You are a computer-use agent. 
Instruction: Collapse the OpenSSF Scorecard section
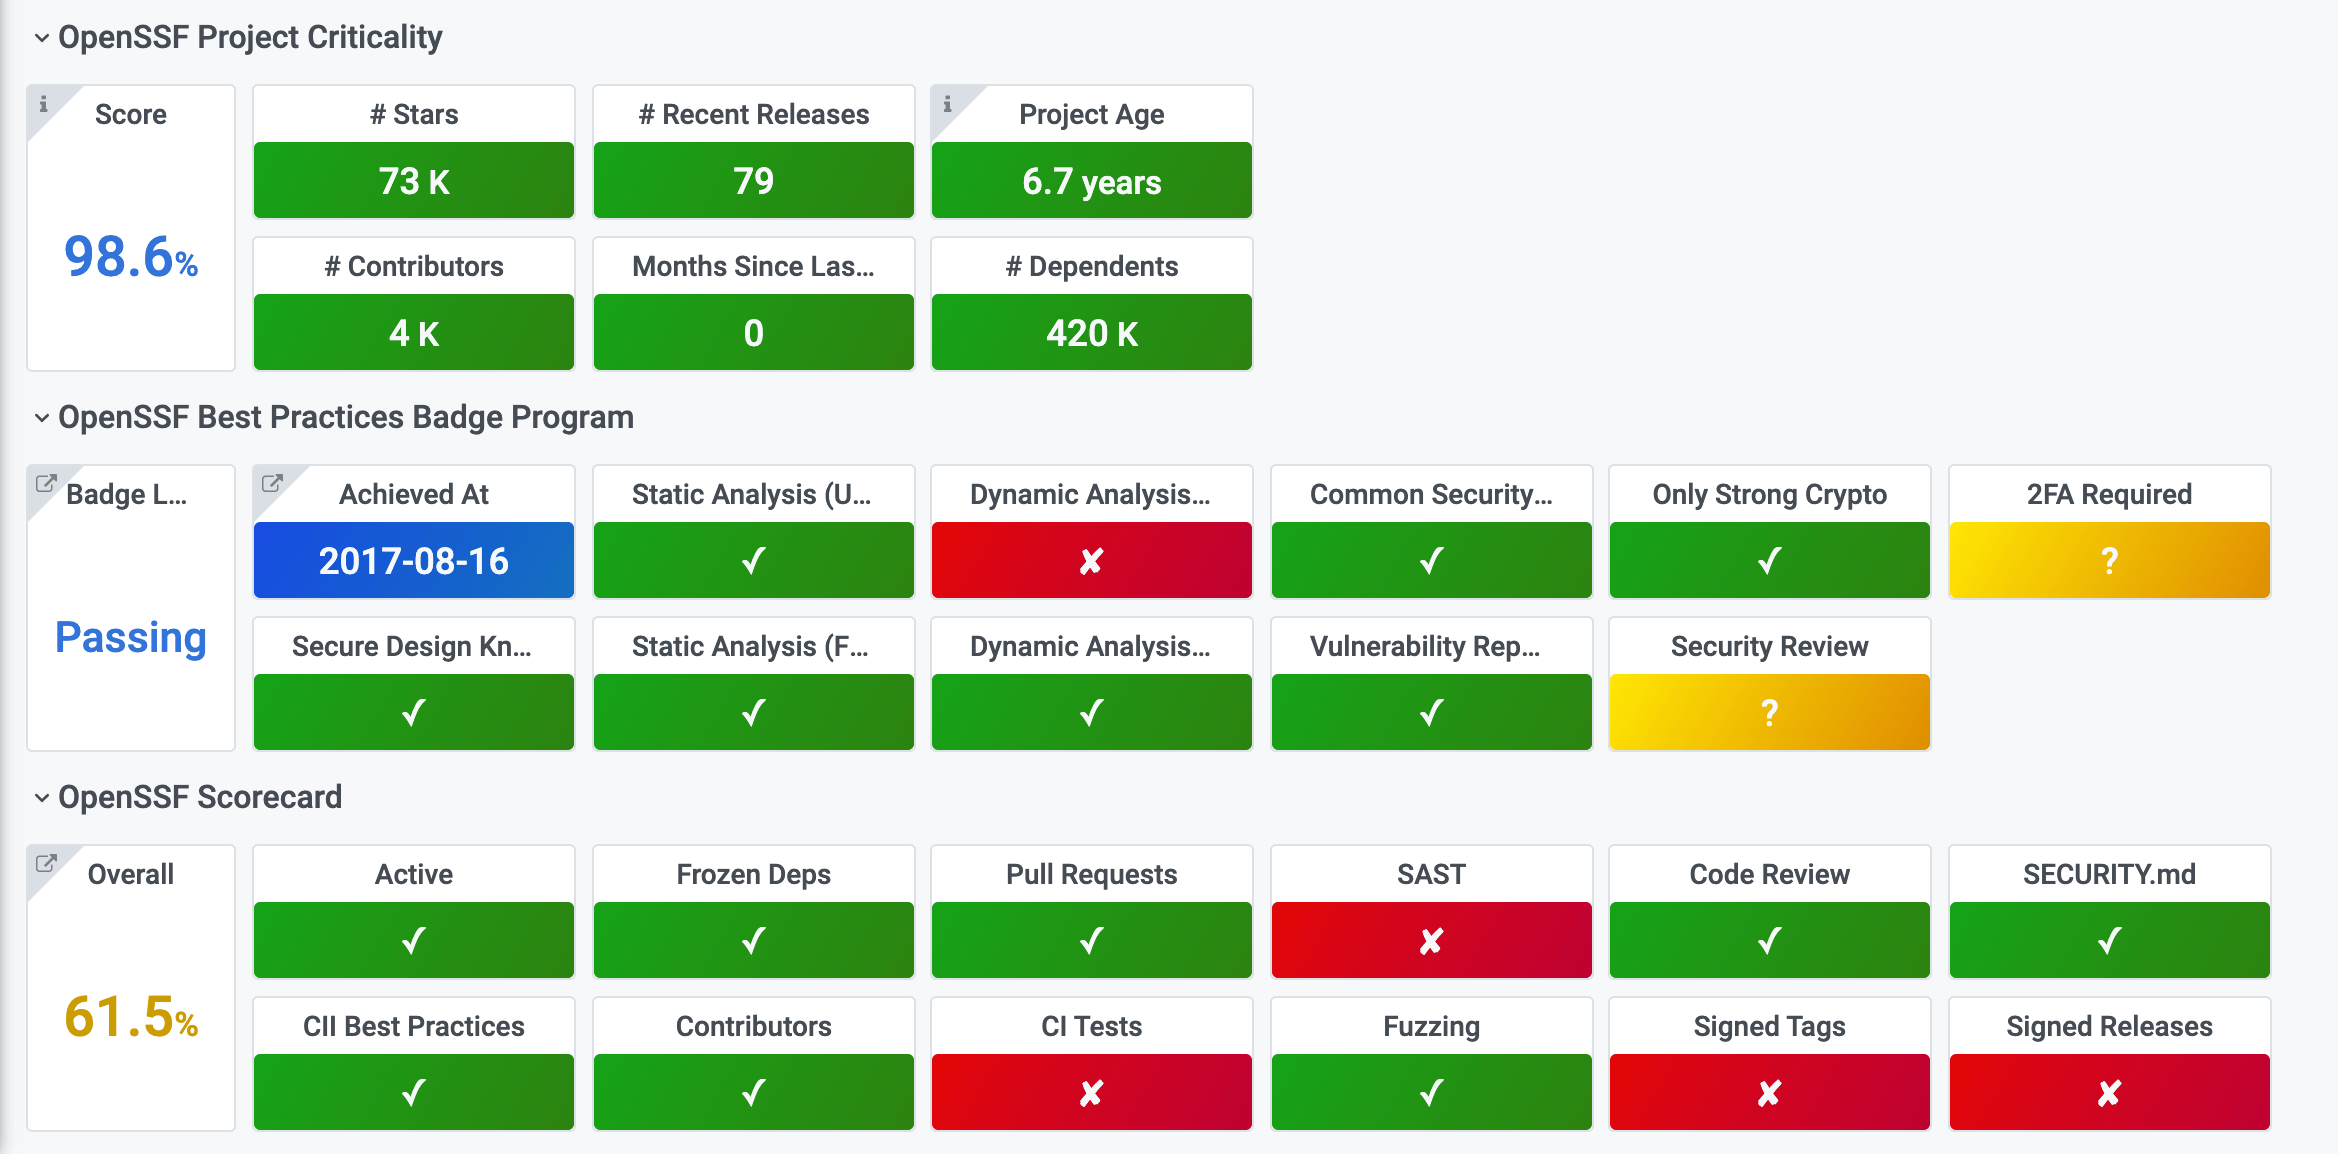[x=40, y=797]
